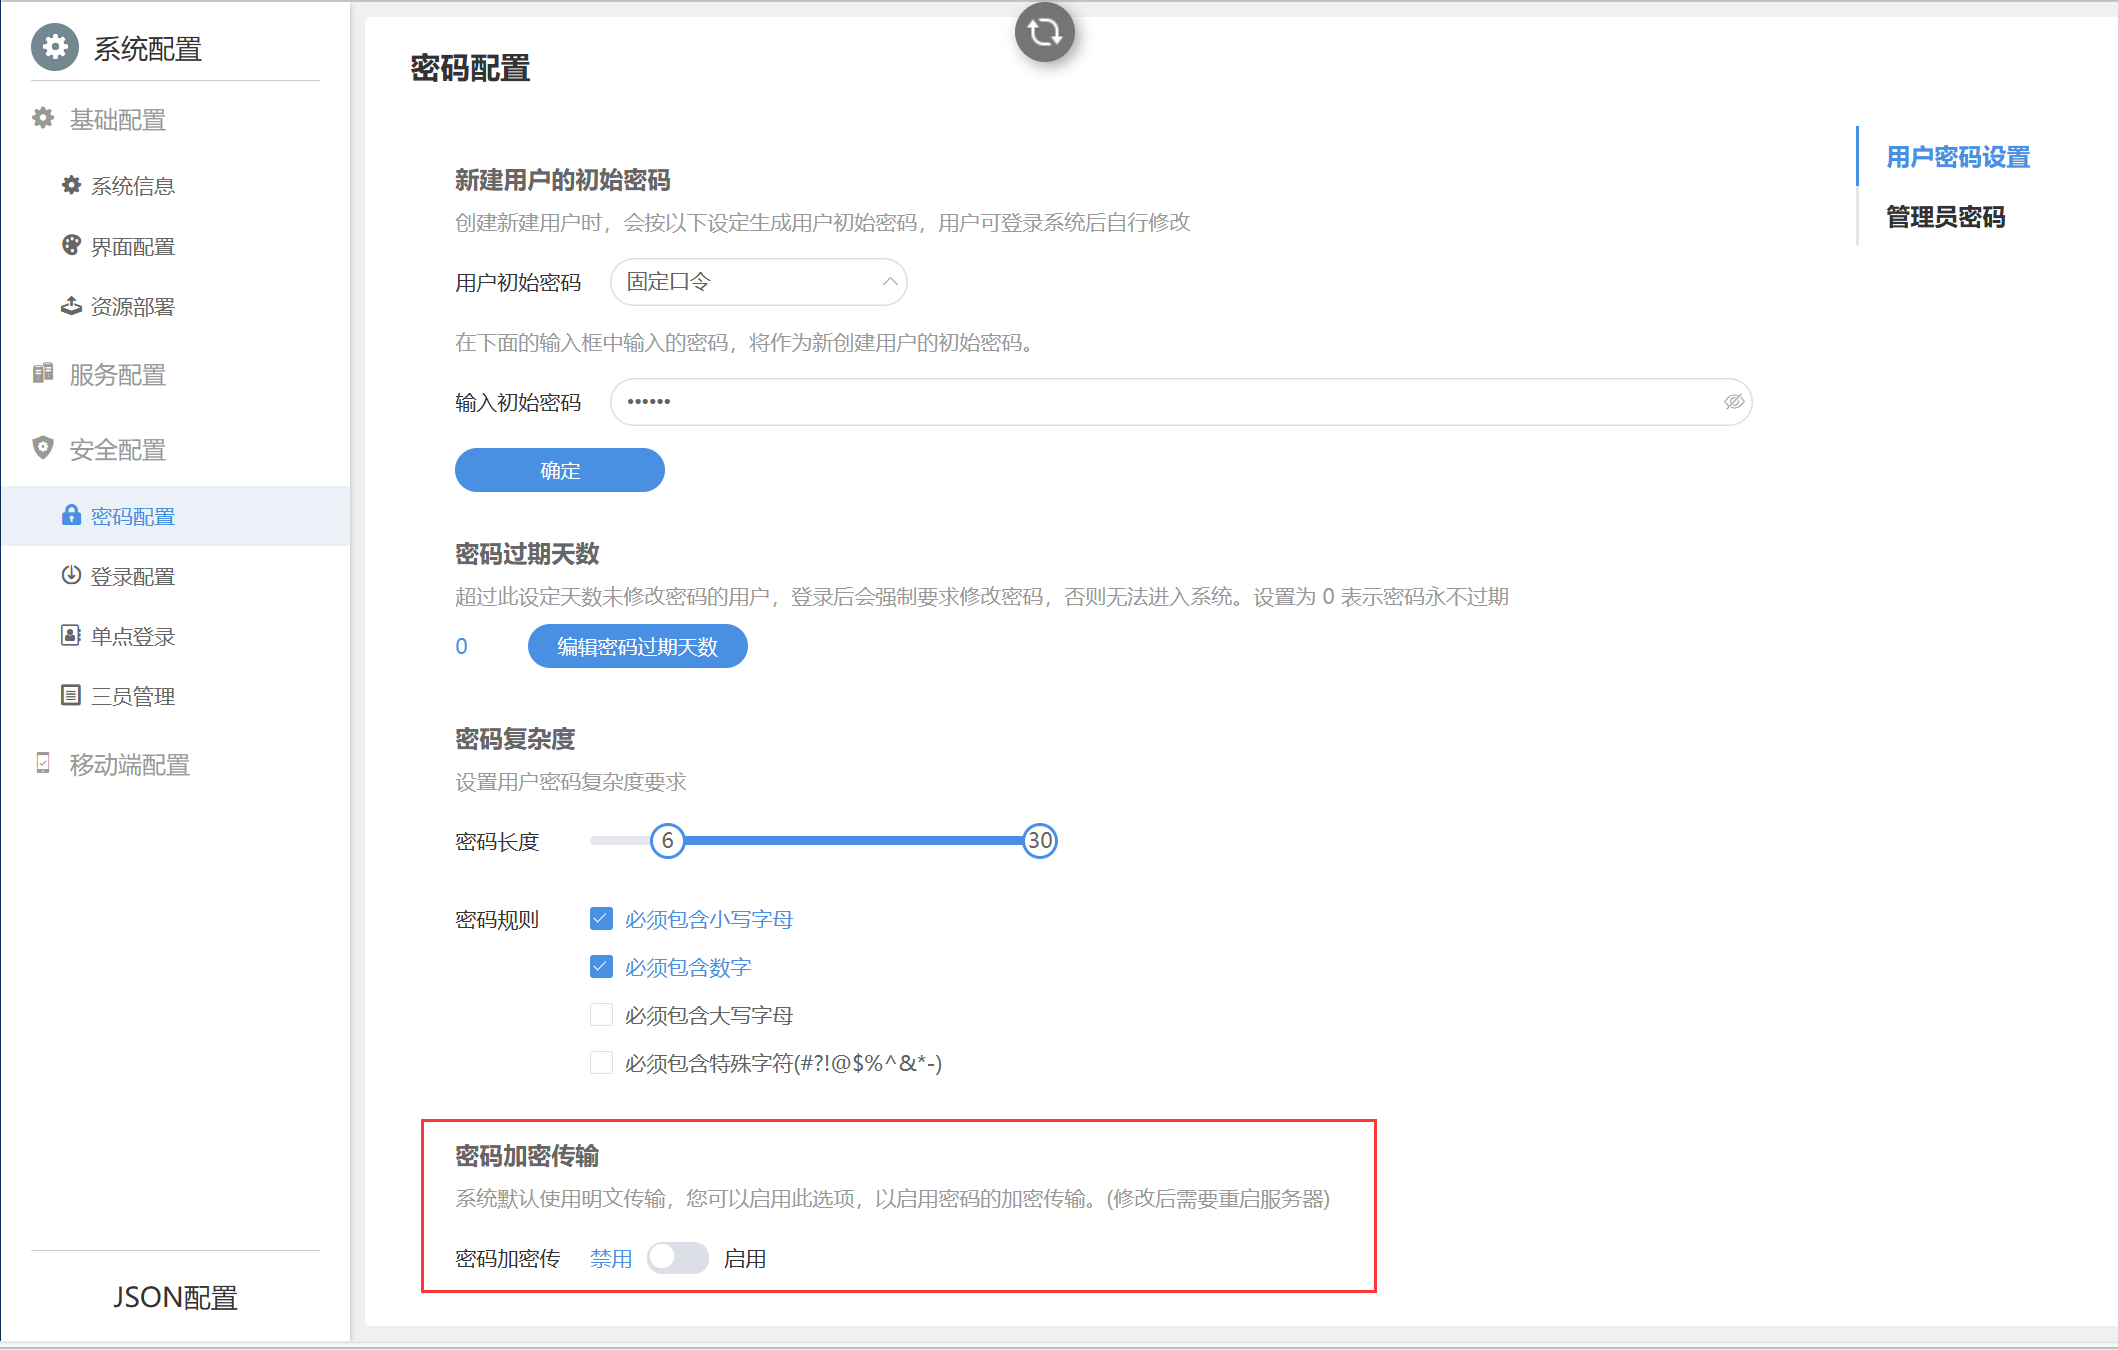Viewport: 2118px width, 1350px height.
Task: Enable 必须包含大写字母 checkbox
Action: point(601,1015)
